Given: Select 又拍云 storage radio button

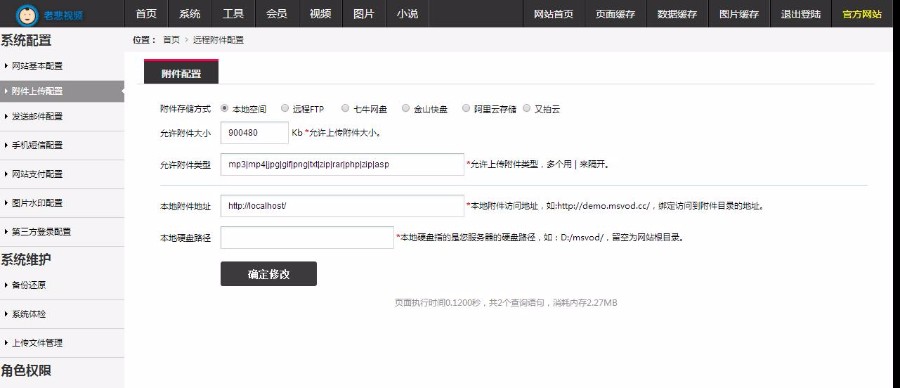Looking at the screenshot, I should (526, 108).
